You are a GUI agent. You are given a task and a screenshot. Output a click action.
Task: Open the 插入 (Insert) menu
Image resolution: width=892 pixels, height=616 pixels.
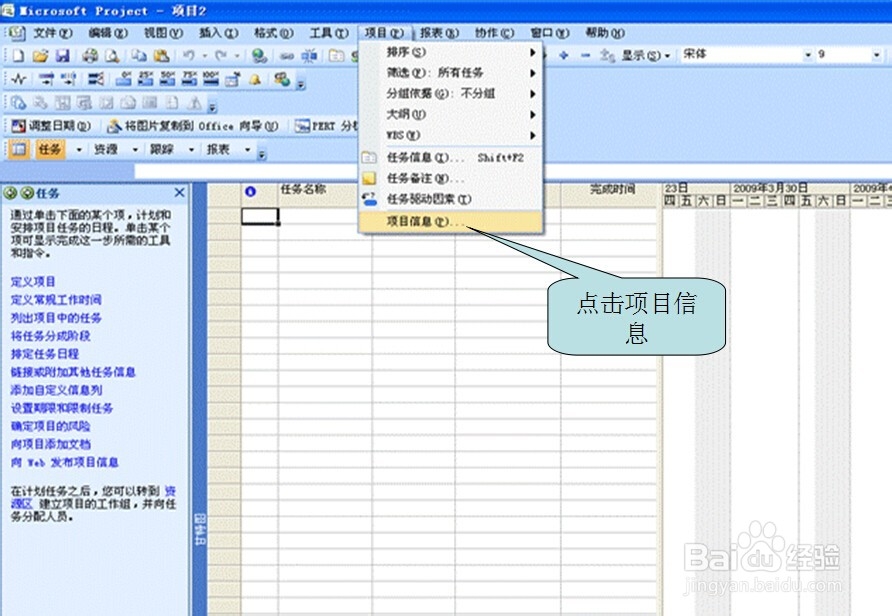pos(218,33)
